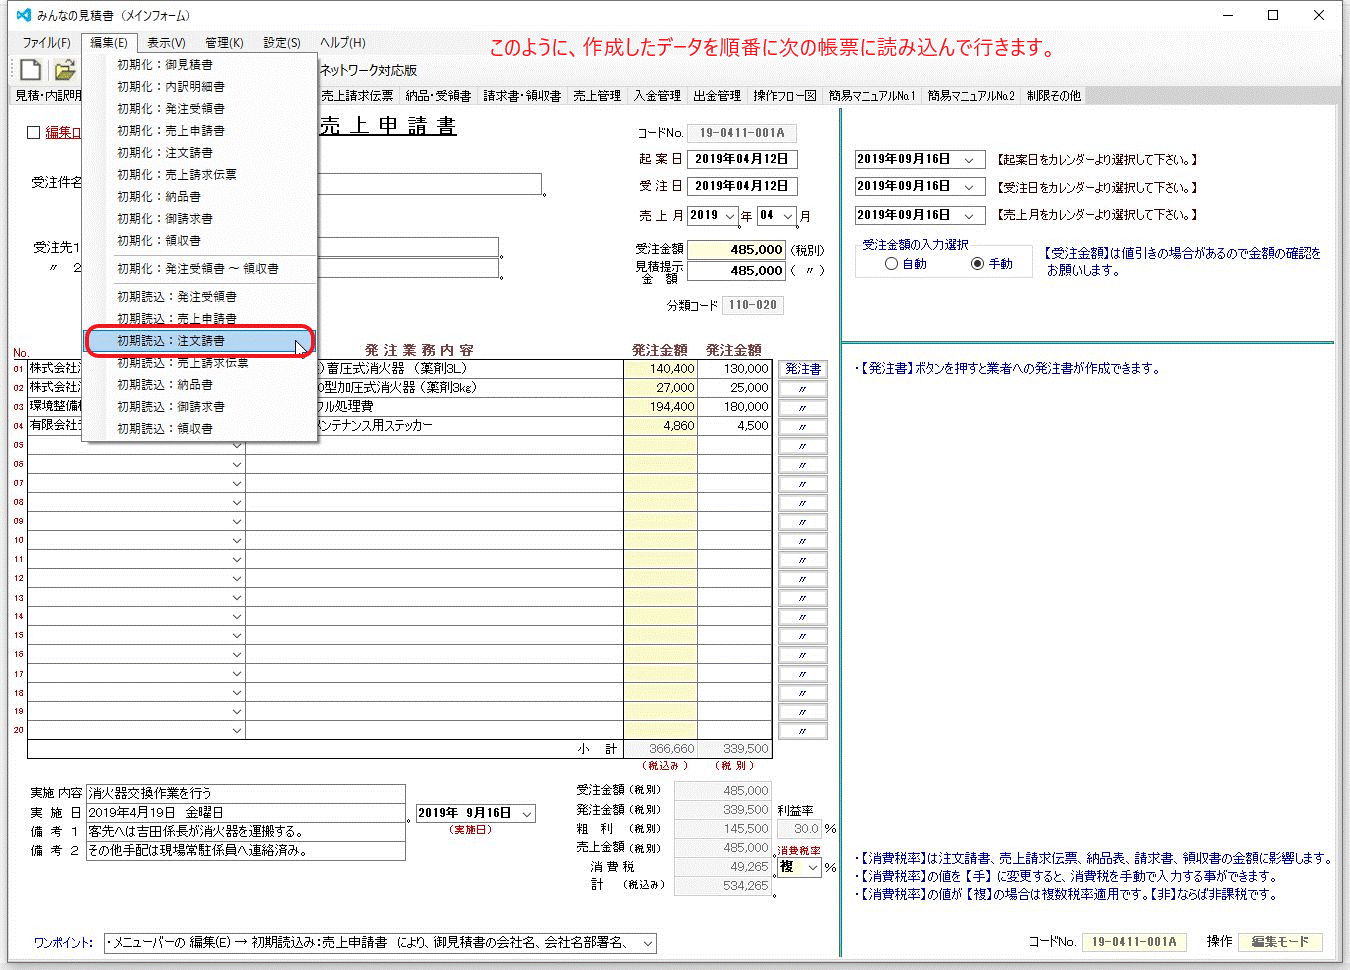This screenshot has width=1350, height=970.
Task: Open the supplier dropdown in row 20
Action: click(x=237, y=730)
